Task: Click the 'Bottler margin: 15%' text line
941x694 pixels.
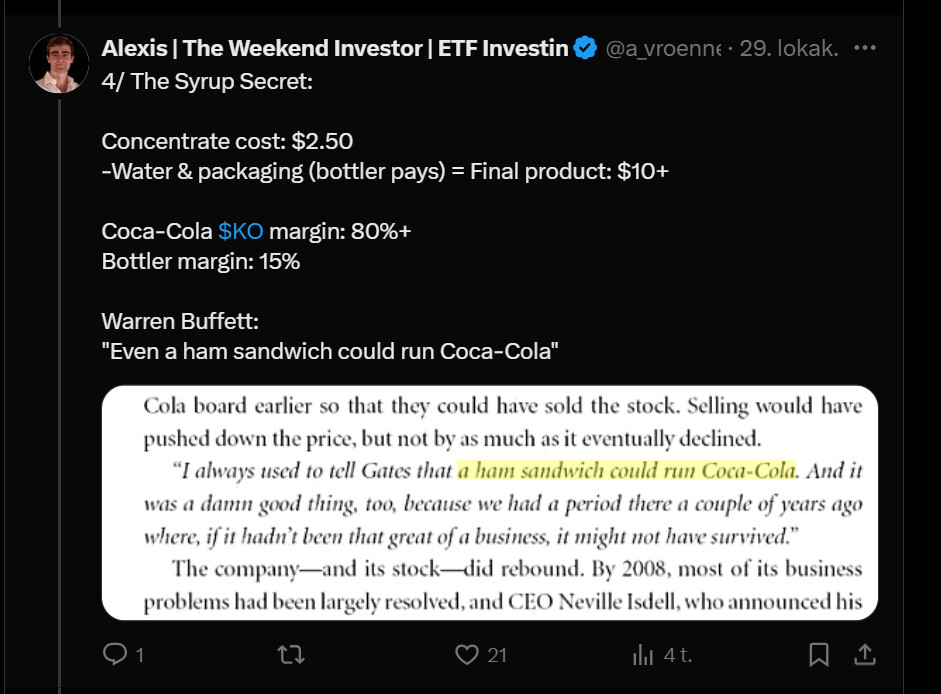Action: point(201,261)
